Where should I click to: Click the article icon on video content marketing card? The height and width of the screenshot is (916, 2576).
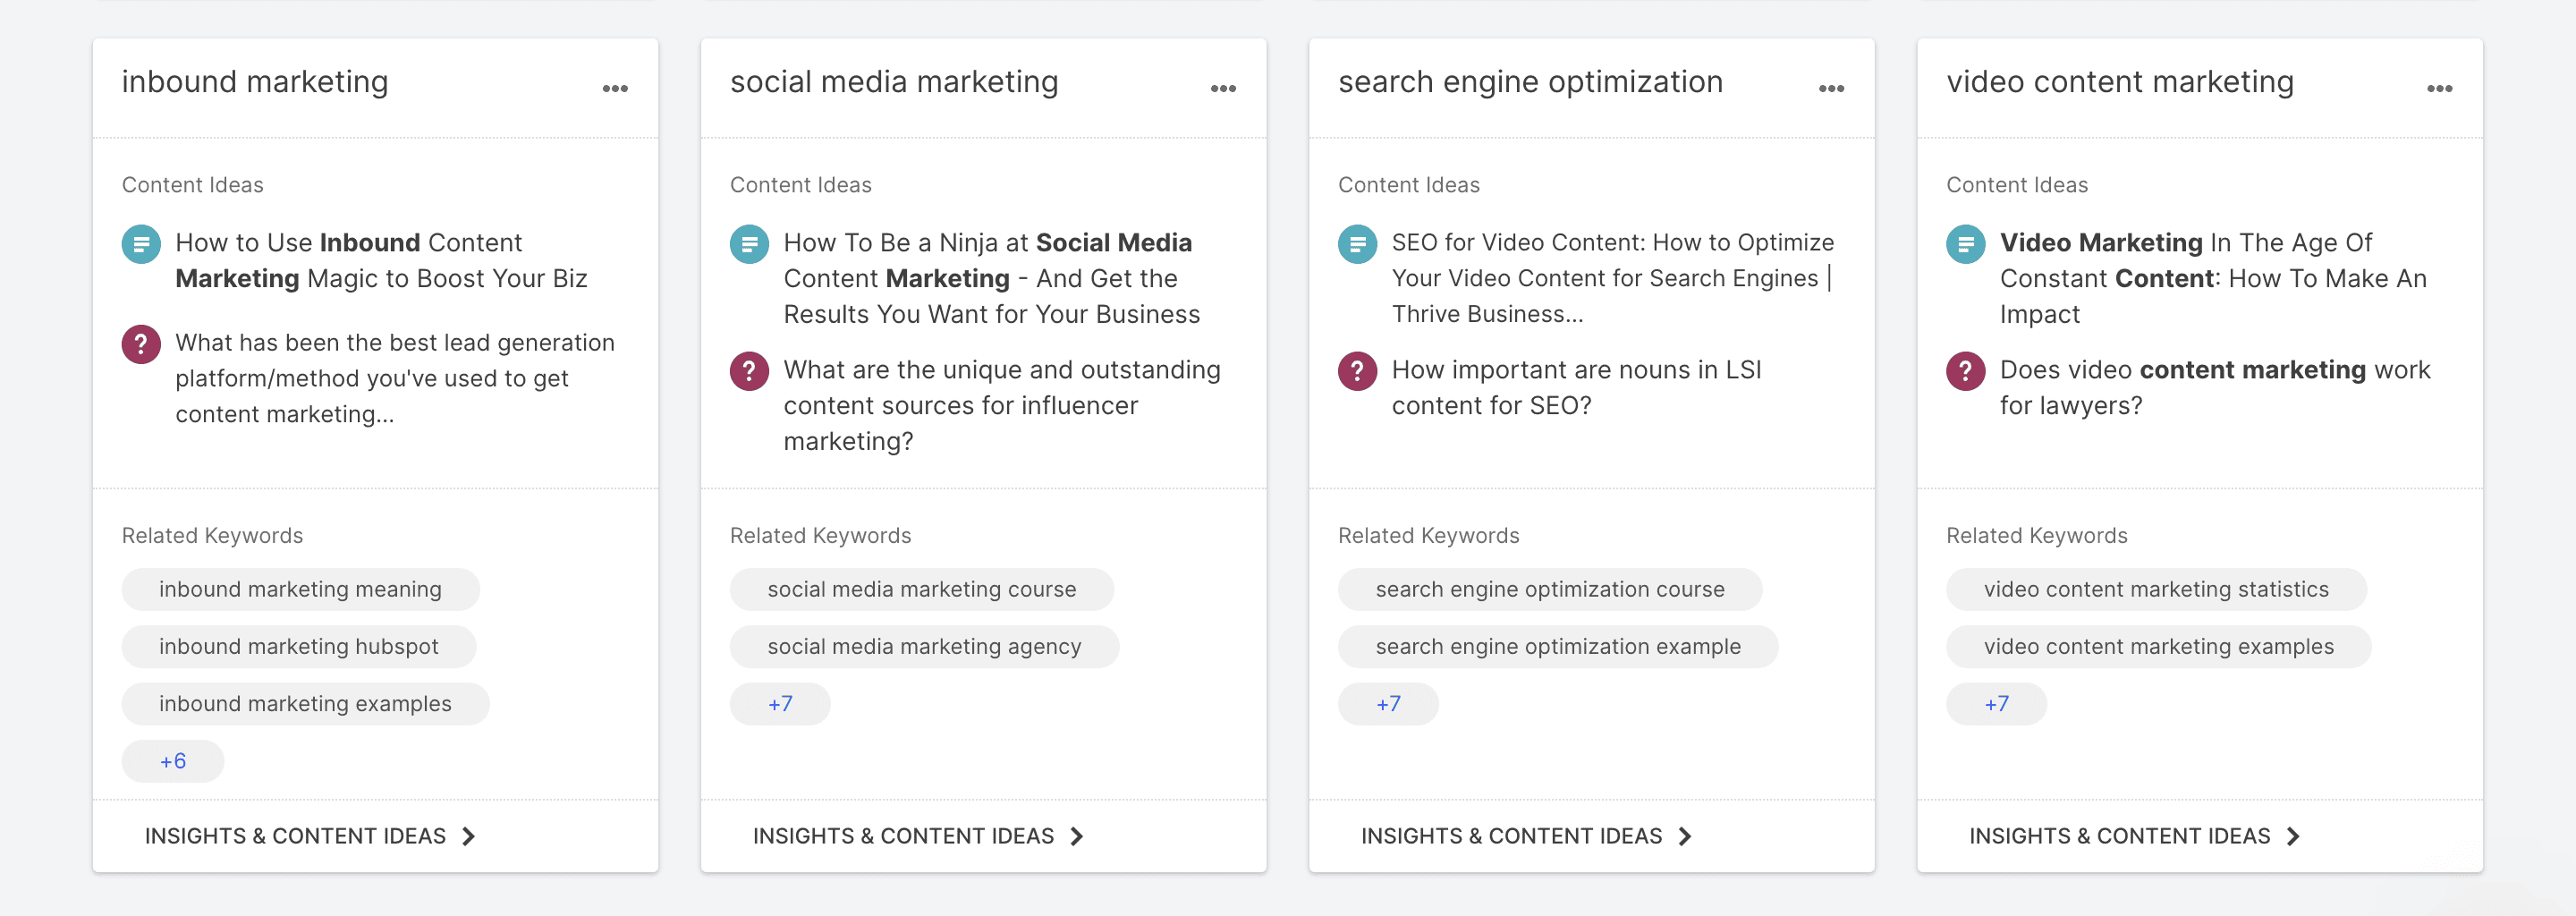coord(1965,243)
